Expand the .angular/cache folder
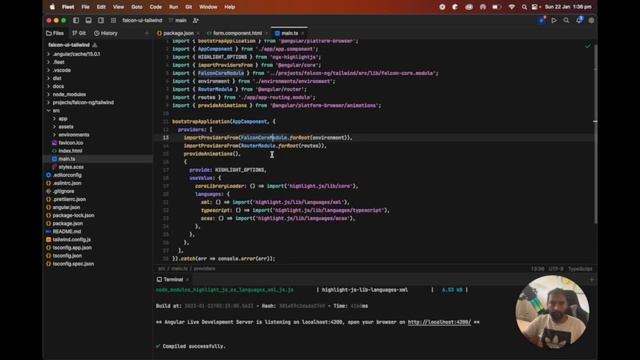 (x=49, y=54)
